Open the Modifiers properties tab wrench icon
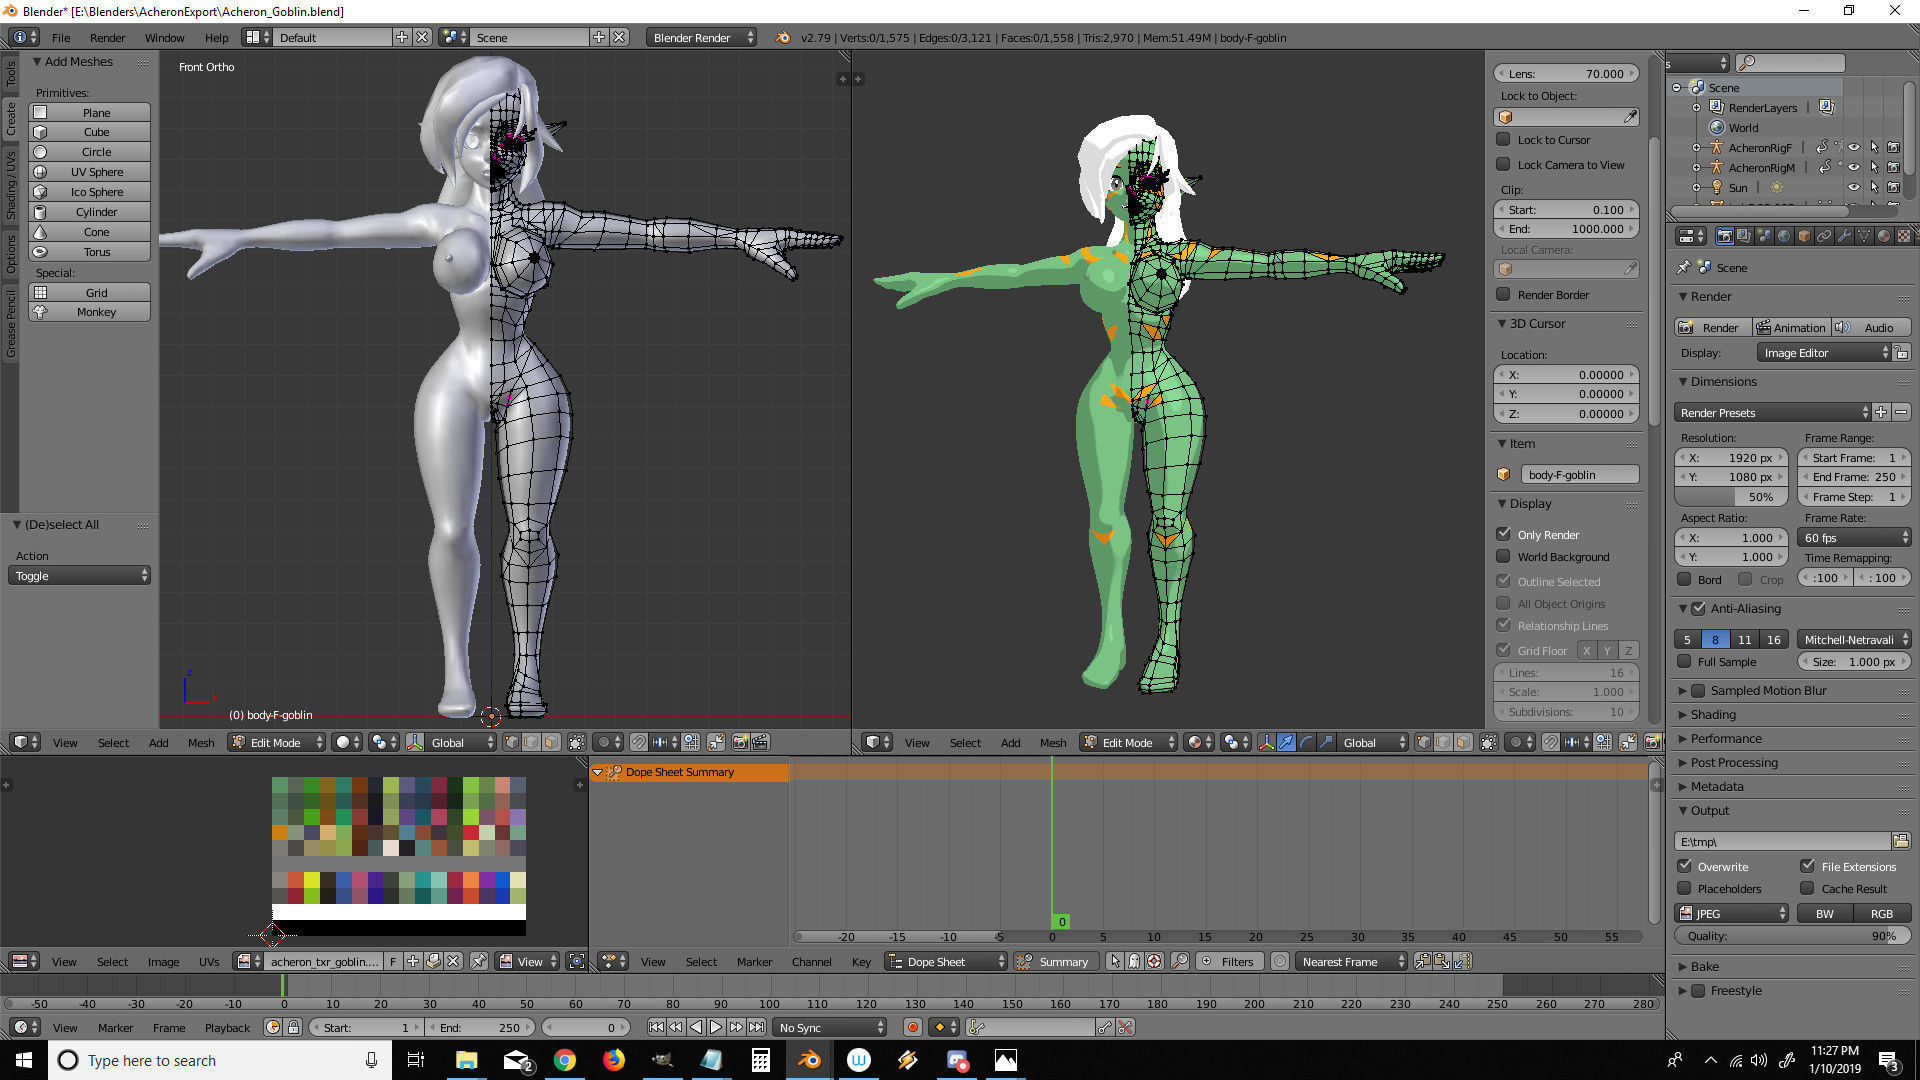 1844,236
